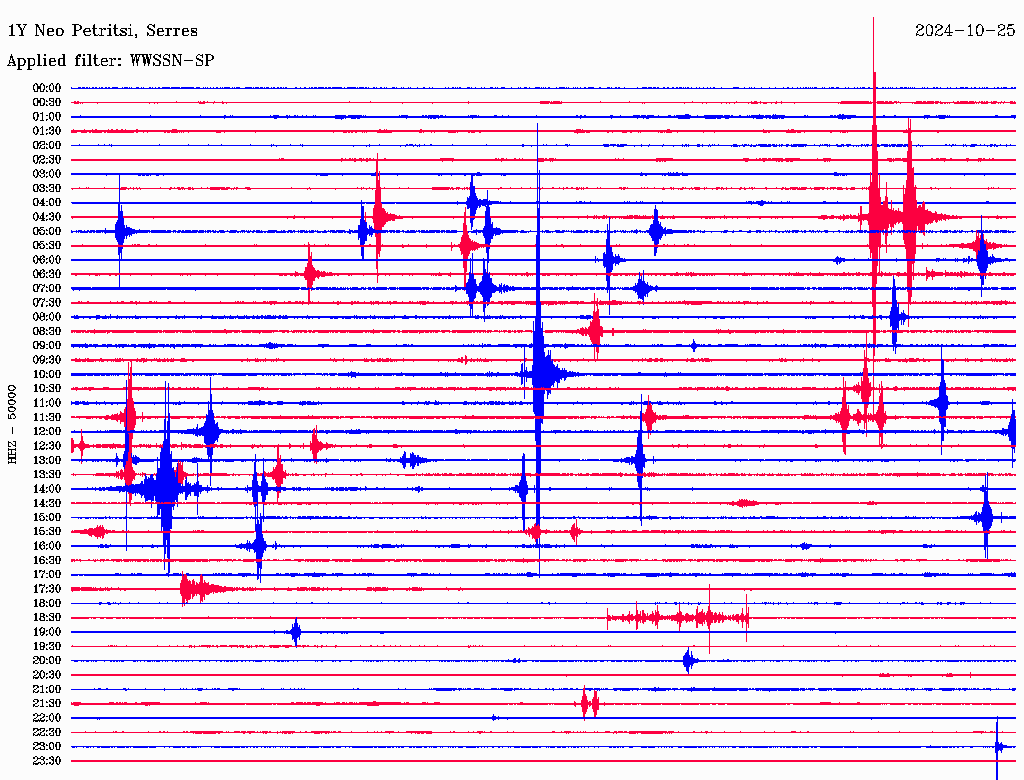Select the "12:30" time label
The width and height of the screenshot is (1024, 780).
tap(46, 446)
